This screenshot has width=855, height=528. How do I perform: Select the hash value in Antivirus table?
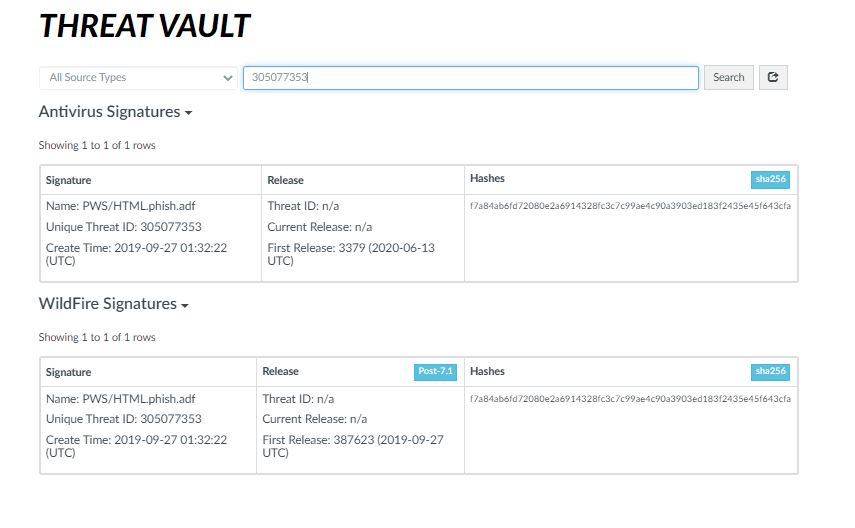630,206
